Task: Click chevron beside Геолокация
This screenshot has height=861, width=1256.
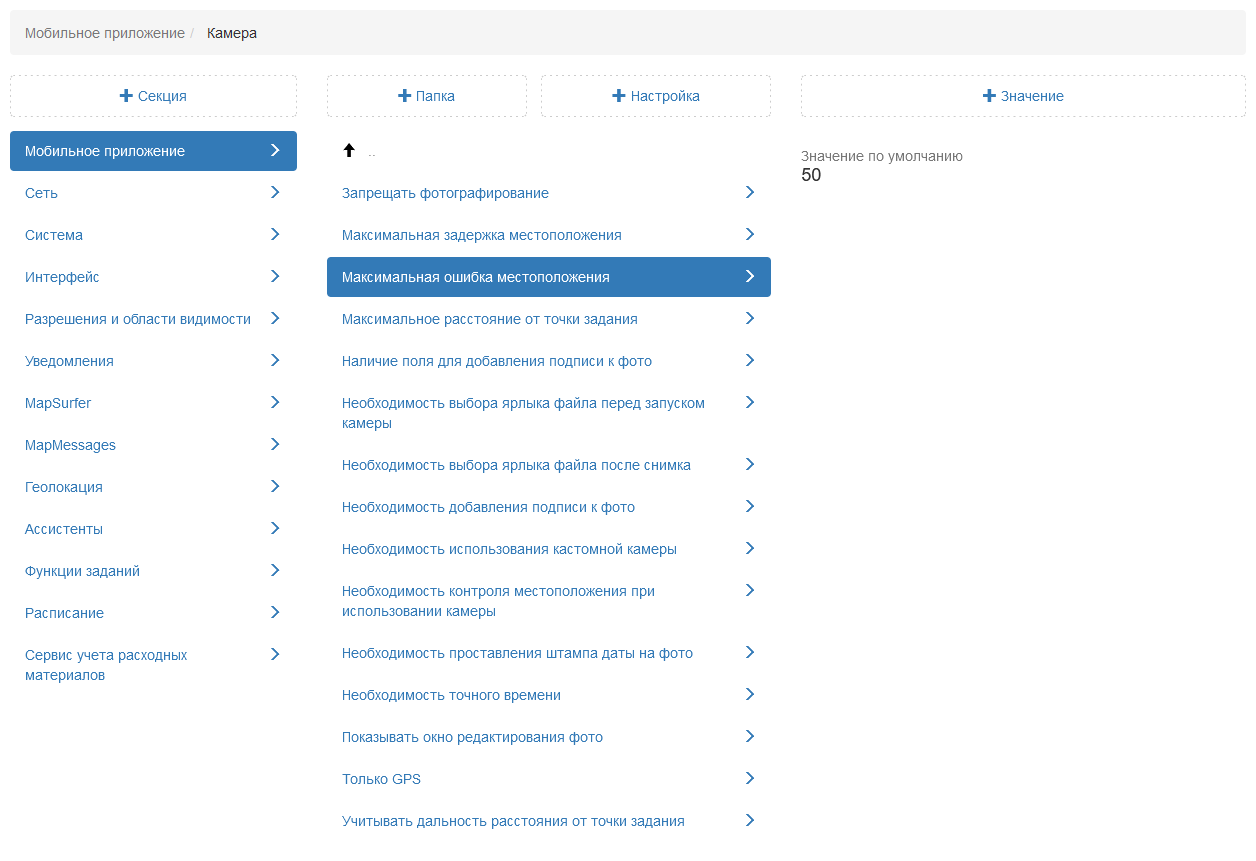Action: [275, 486]
